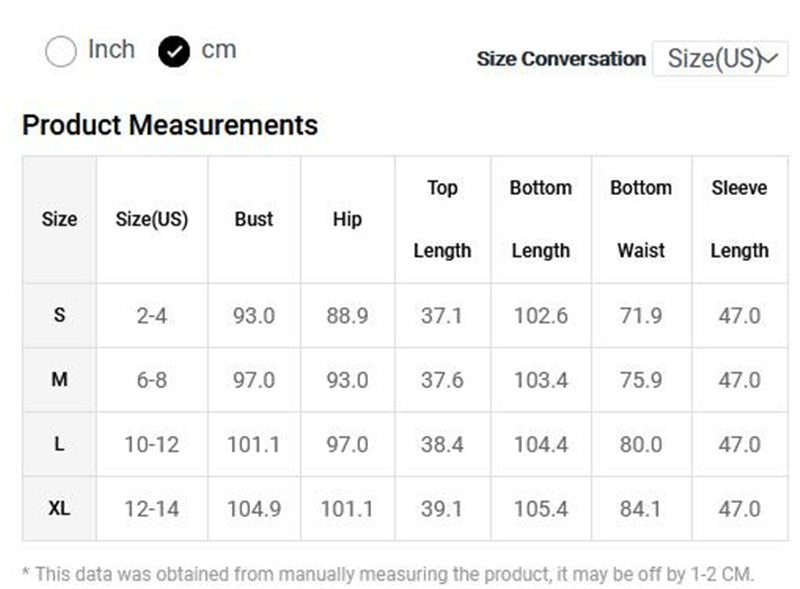This screenshot has height=589, width=800.
Task: Click the Bottom Waist column header
Action: [x=640, y=219]
